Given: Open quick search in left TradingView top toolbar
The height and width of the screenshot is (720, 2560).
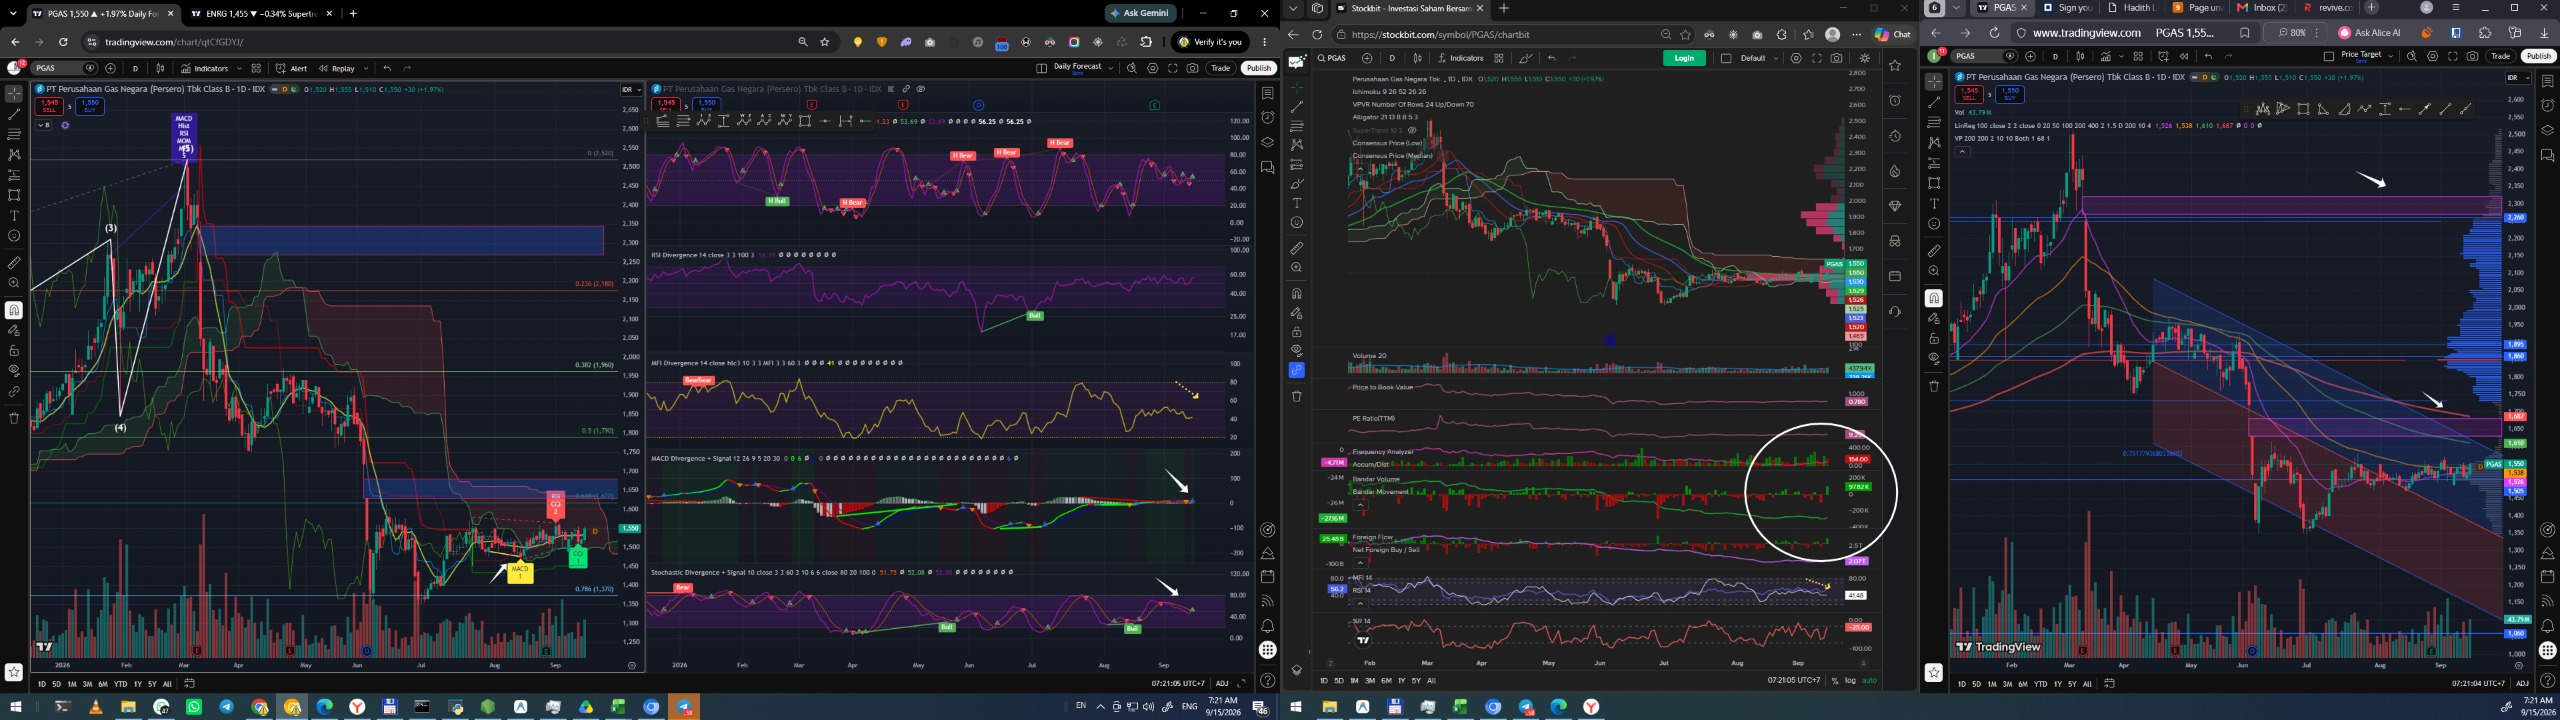Looking at the screenshot, I should (x=1132, y=68).
